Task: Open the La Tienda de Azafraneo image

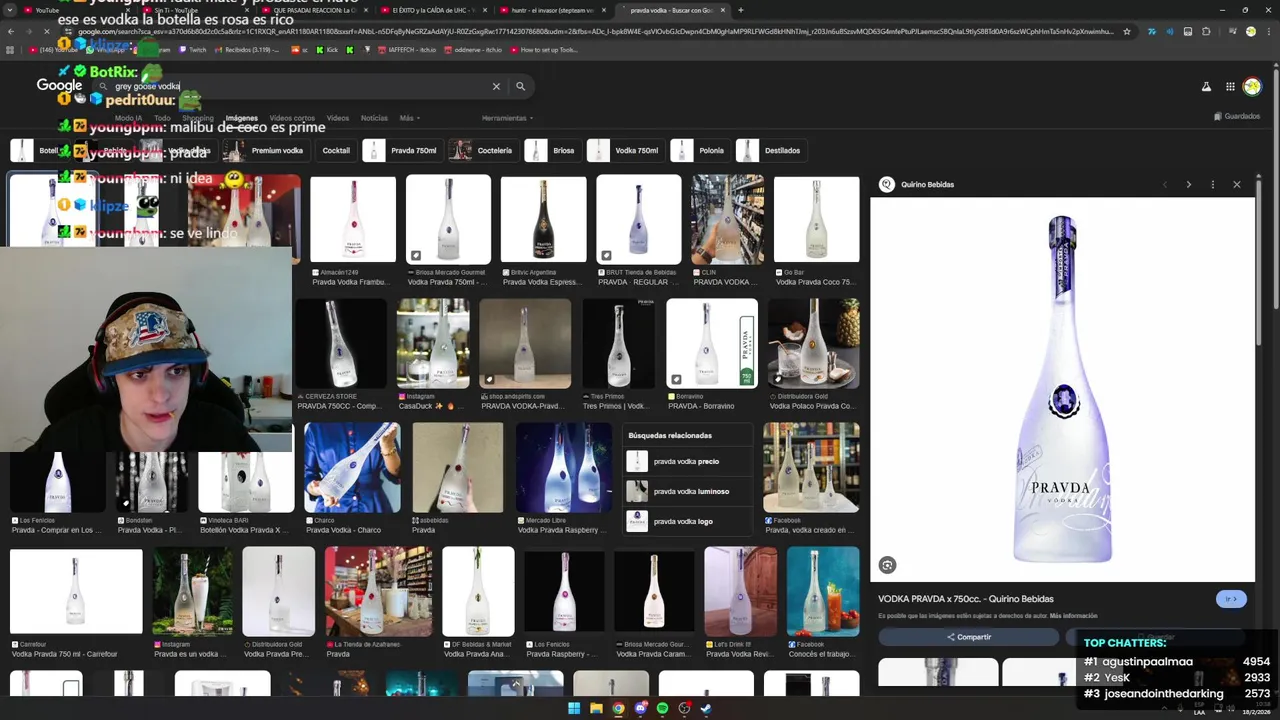Action: click(x=379, y=591)
